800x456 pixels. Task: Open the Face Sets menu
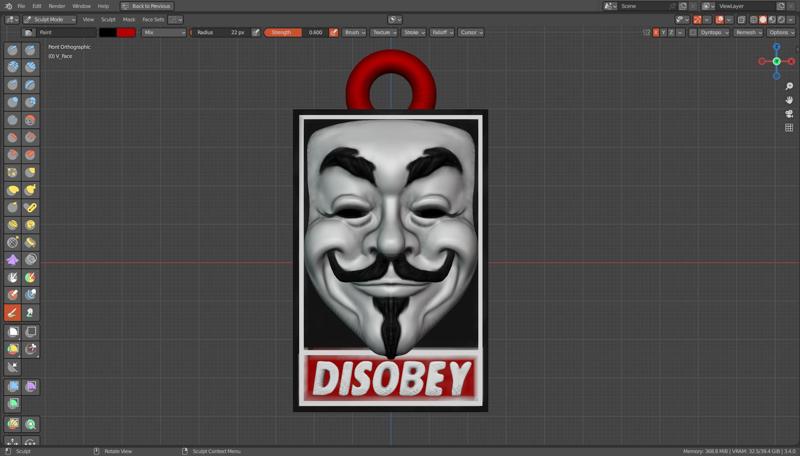pyautogui.click(x=153, y=20)
